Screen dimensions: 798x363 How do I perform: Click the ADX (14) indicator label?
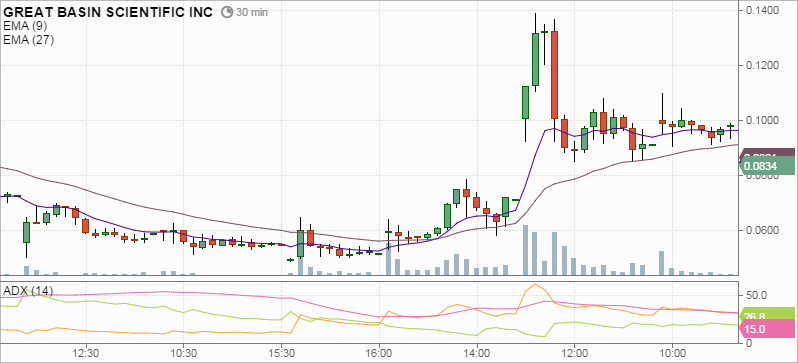(28, 291)
